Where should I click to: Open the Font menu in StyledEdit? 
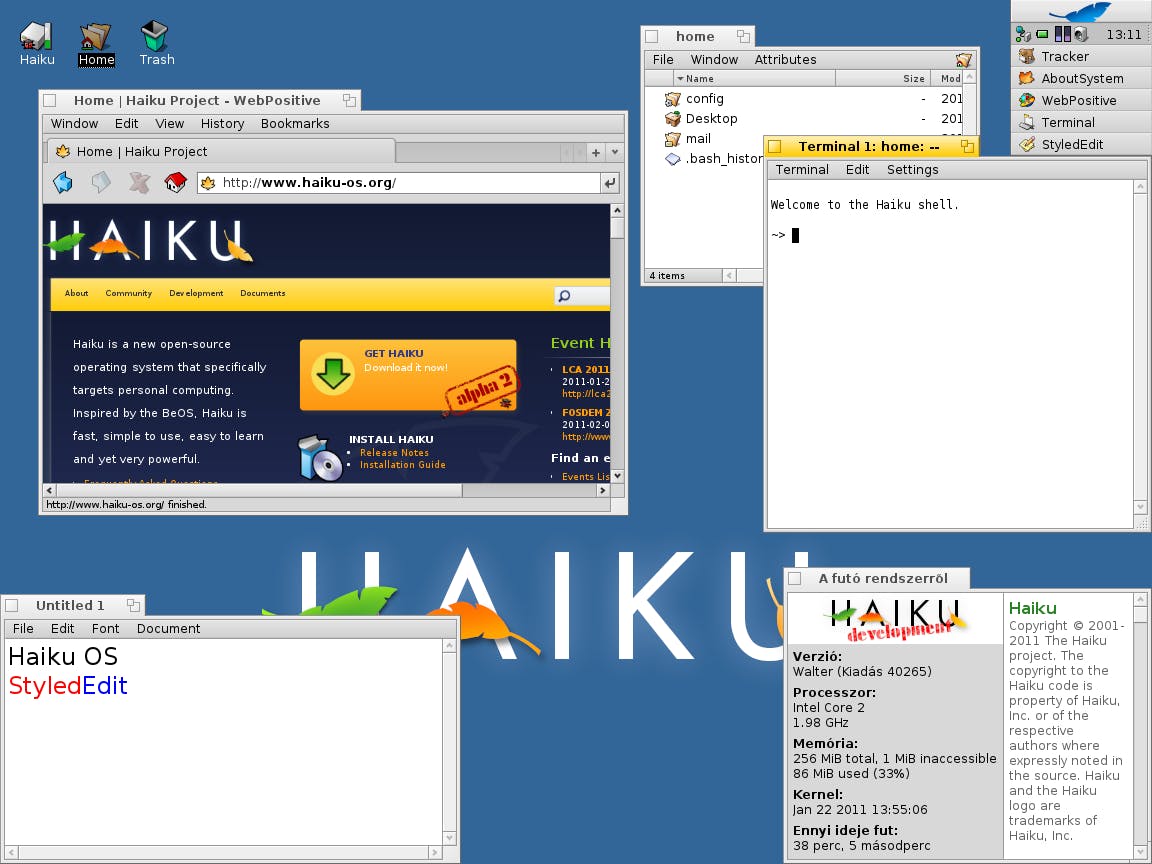pyautogui.click(x=105, y=629)
